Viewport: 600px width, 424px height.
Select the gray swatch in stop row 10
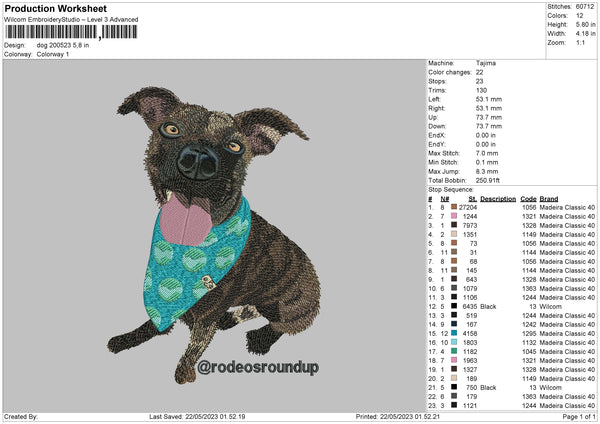pyautogui.click(x=454, y=288)
